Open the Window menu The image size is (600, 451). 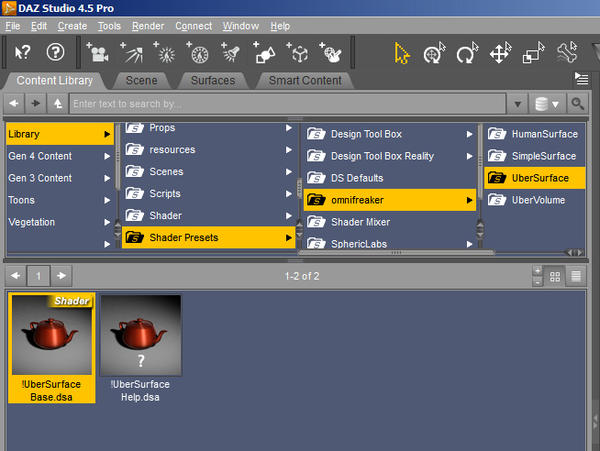tap(241, 26)
